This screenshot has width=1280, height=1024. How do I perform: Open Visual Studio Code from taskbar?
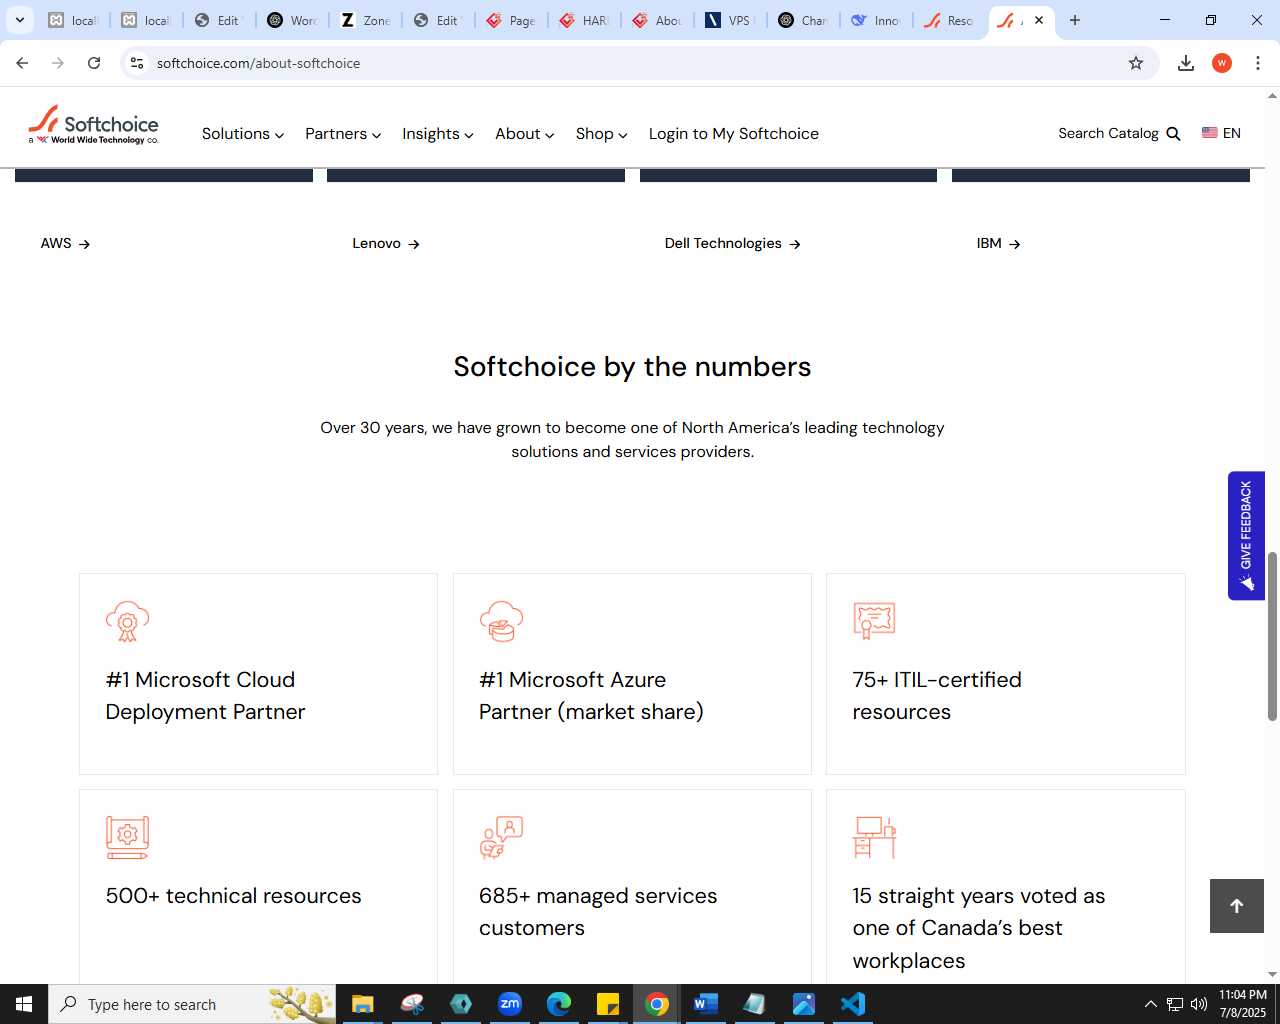(x=853, y=1004)
